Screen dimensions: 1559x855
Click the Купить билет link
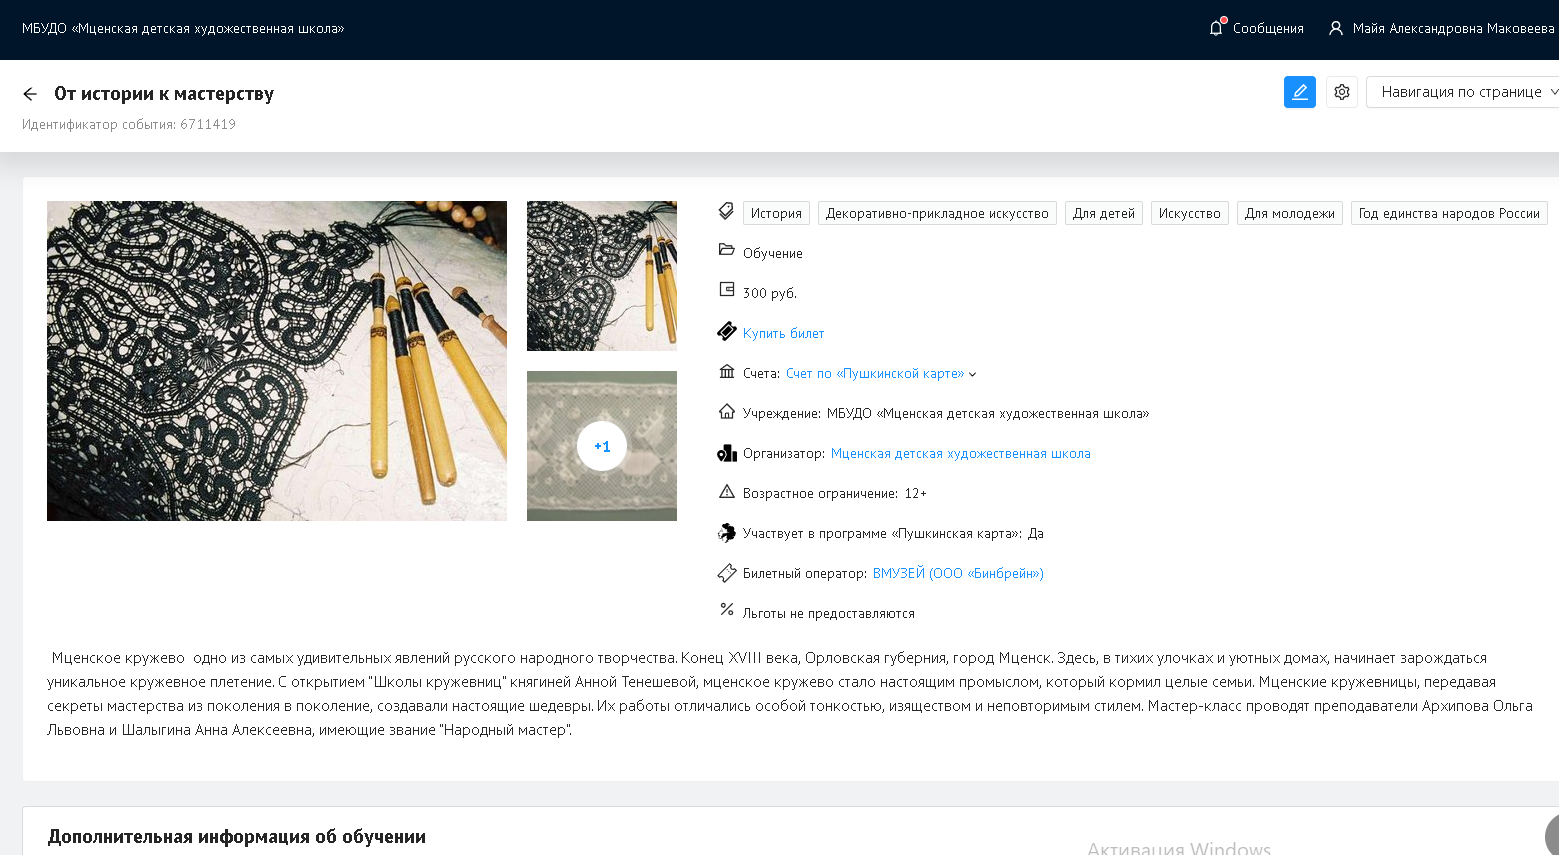[x=783, y=333]
